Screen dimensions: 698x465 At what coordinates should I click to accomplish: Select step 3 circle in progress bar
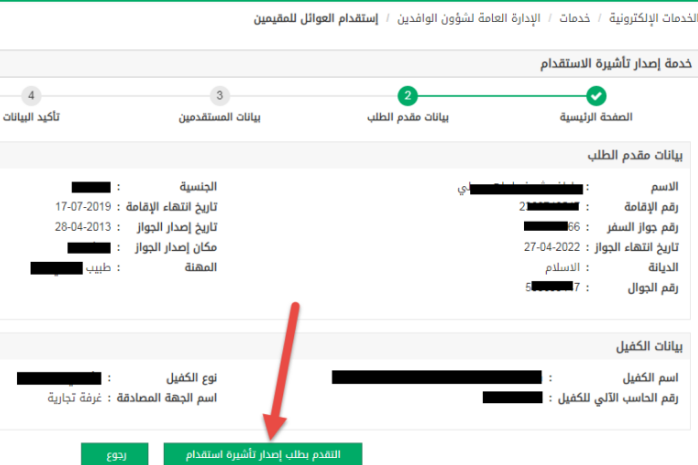tap(219, 96)
